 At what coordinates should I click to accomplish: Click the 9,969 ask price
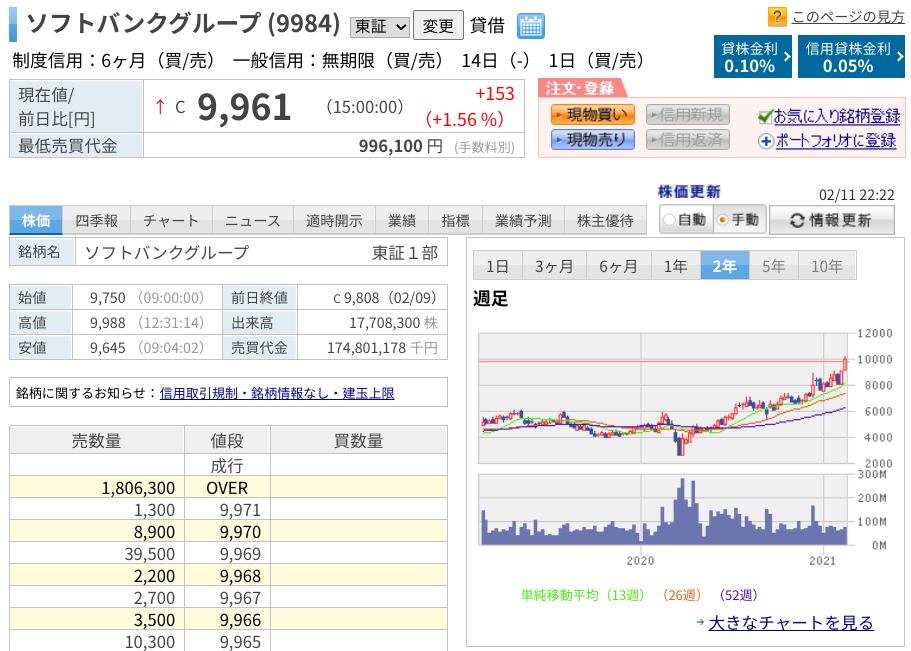point(240,555)
